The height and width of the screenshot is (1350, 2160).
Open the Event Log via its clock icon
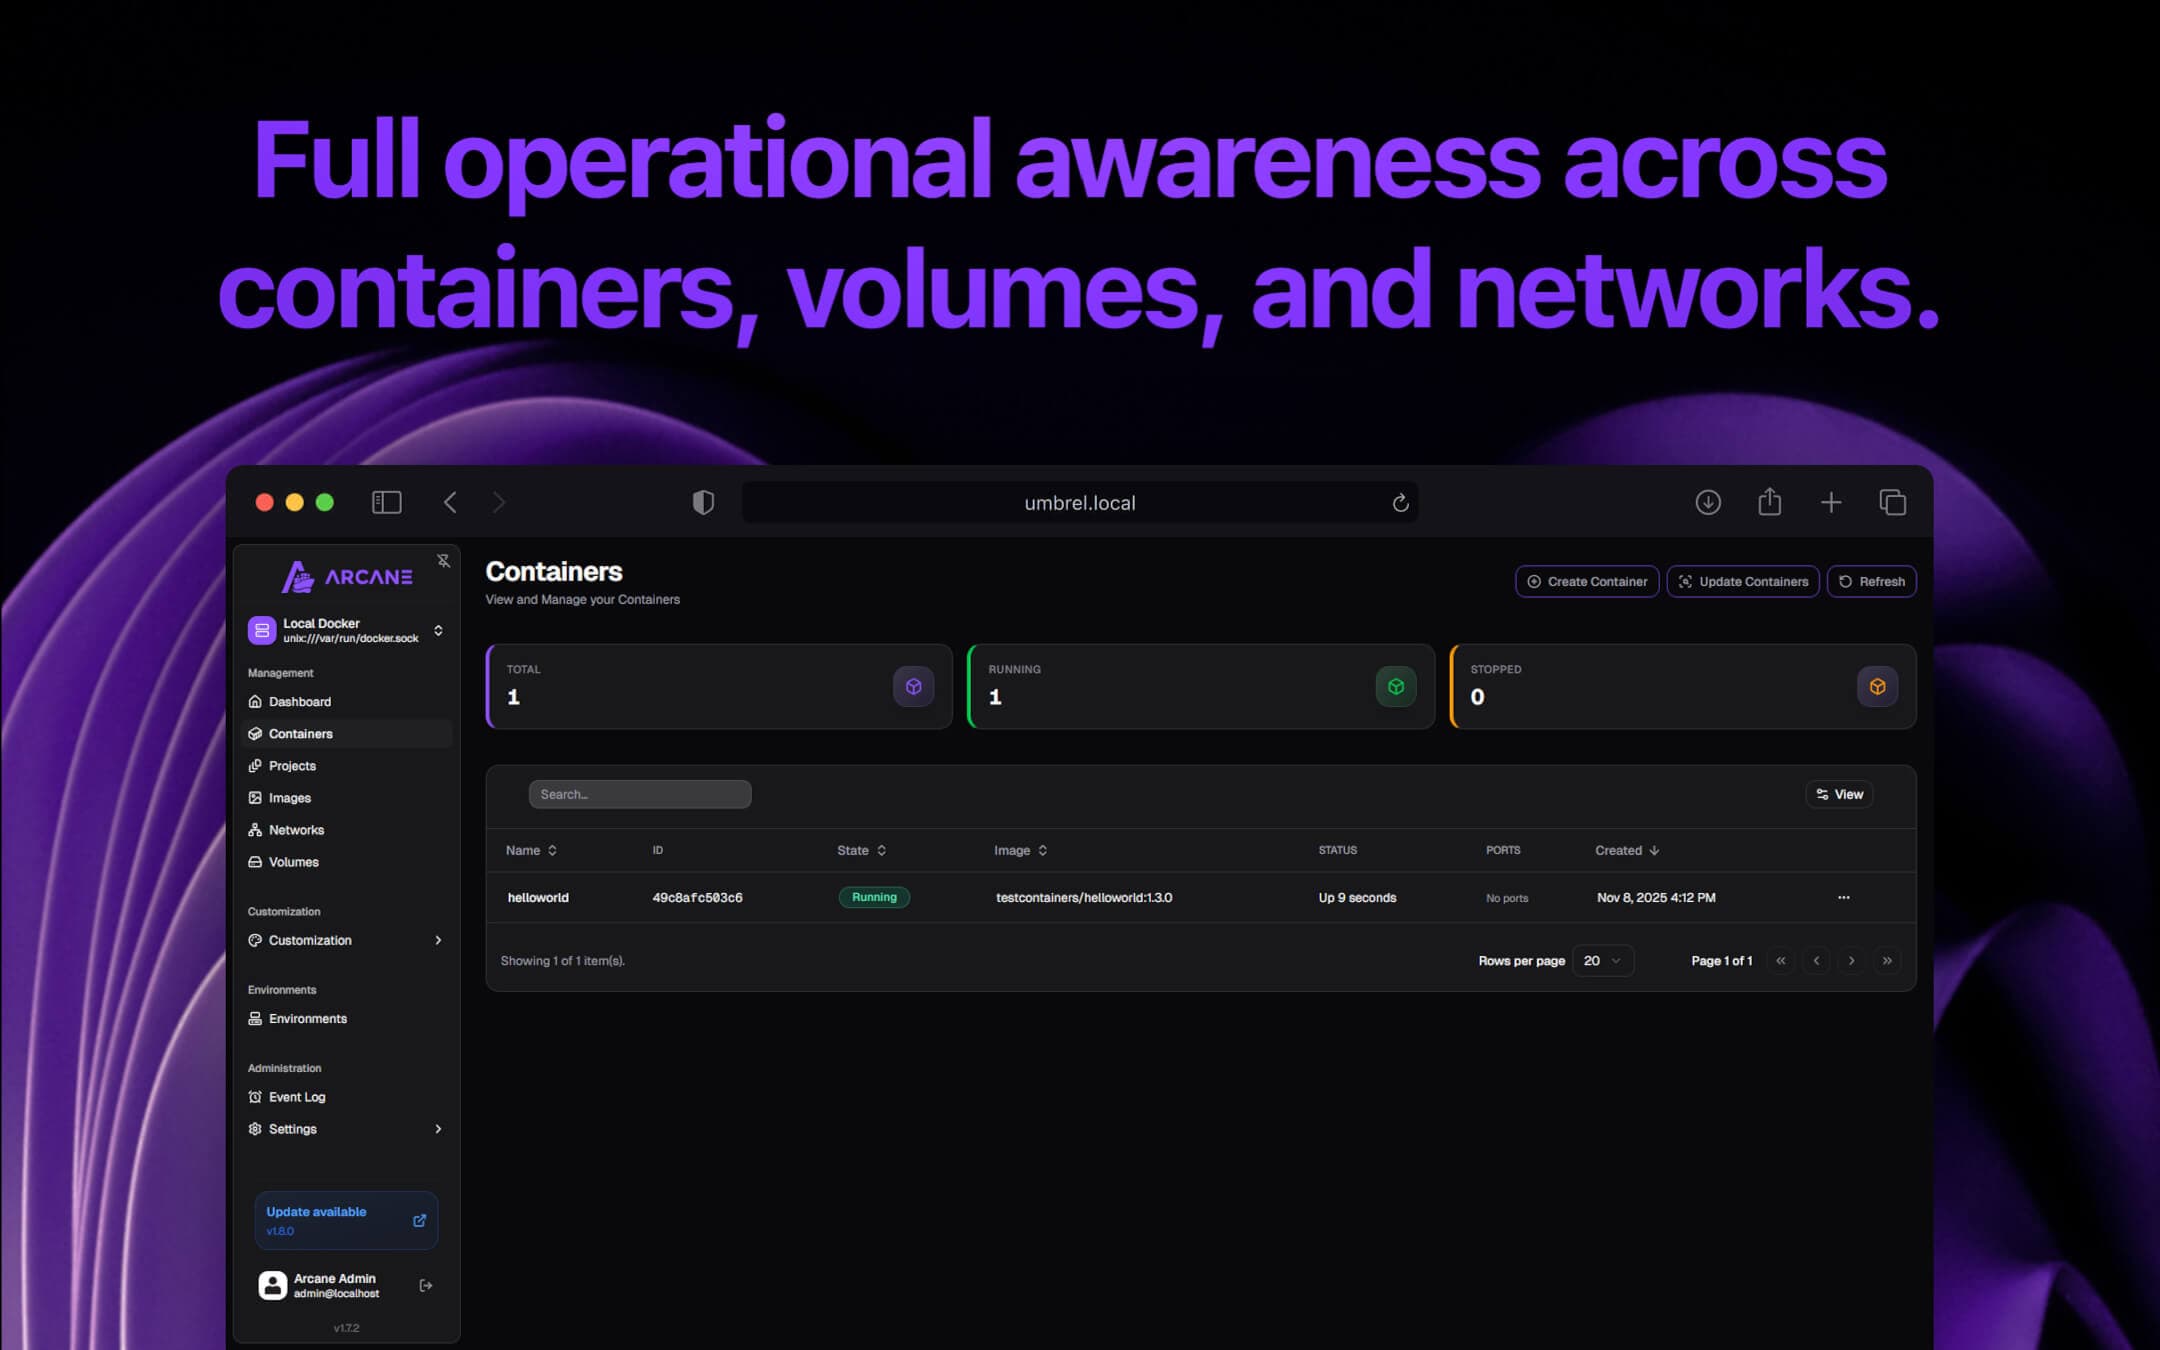click(256, 1096)
